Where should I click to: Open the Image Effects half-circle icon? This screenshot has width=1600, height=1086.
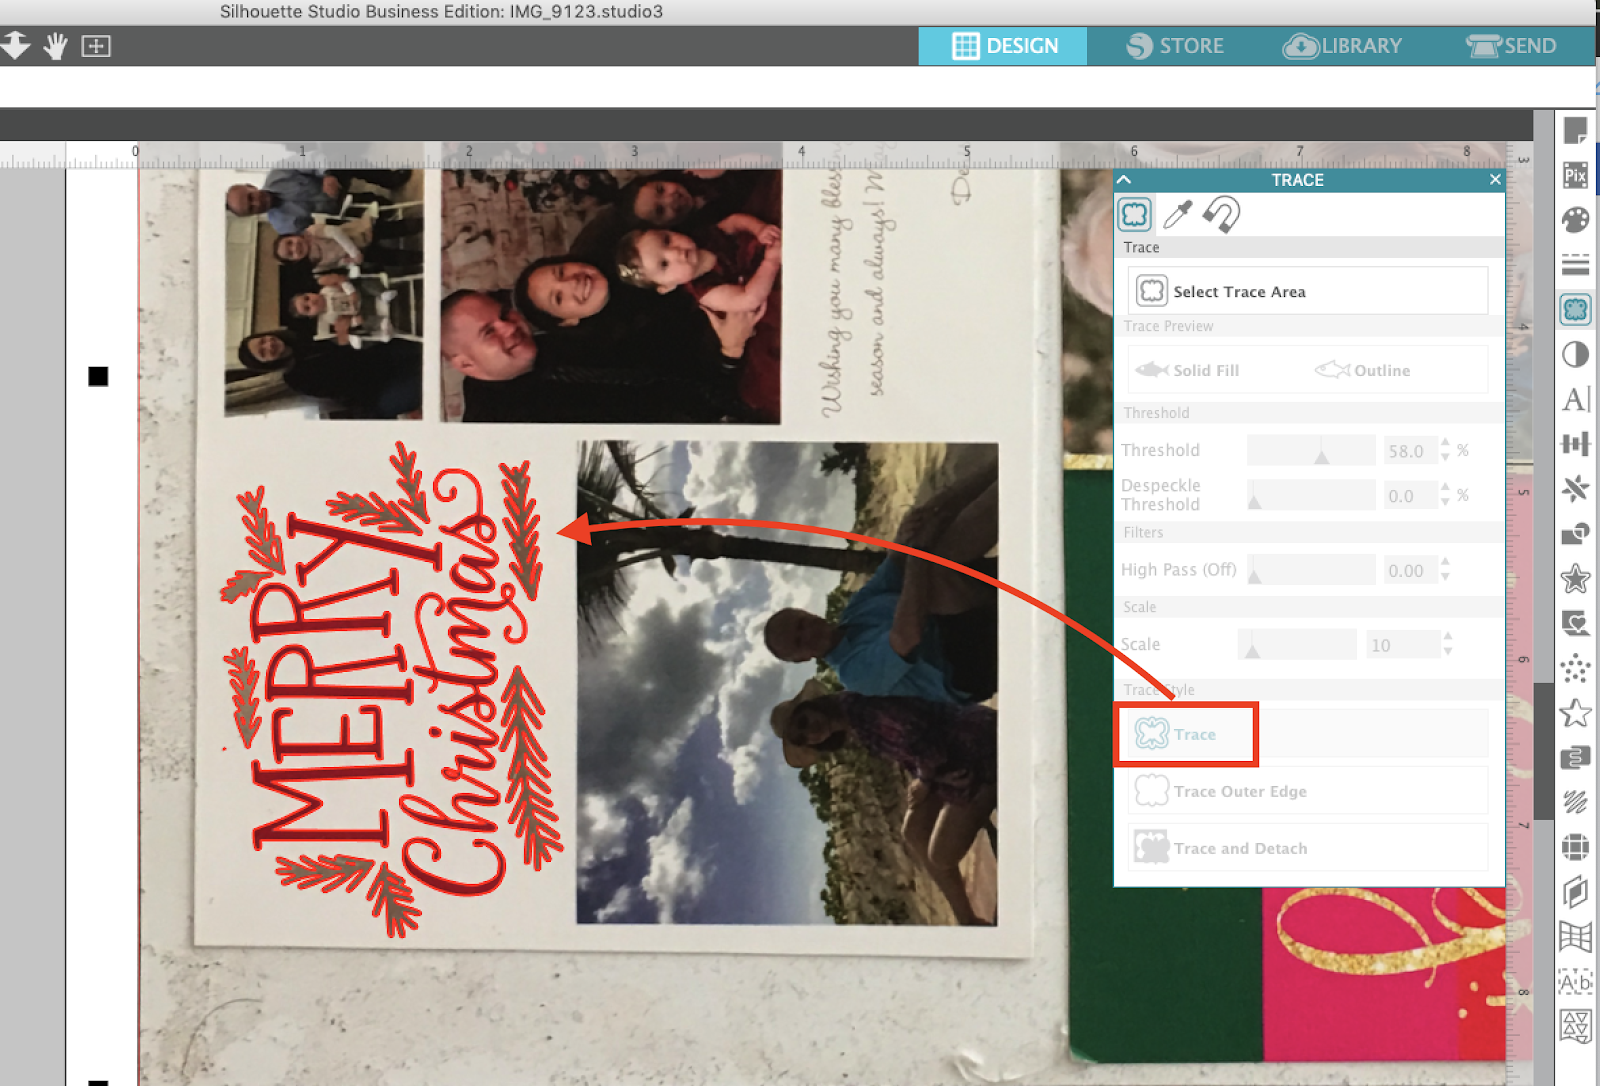coord(1575,354)
